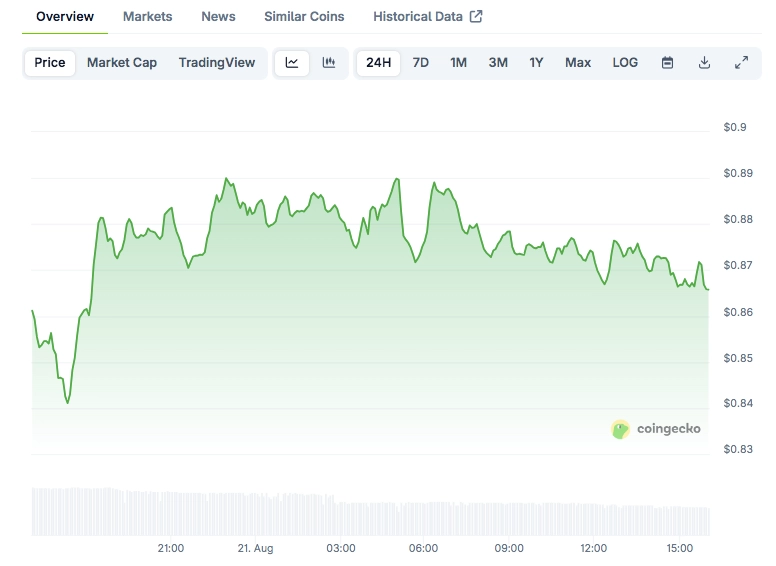Open the calendar date range picker
776x566 pixels.
(667, 63)
